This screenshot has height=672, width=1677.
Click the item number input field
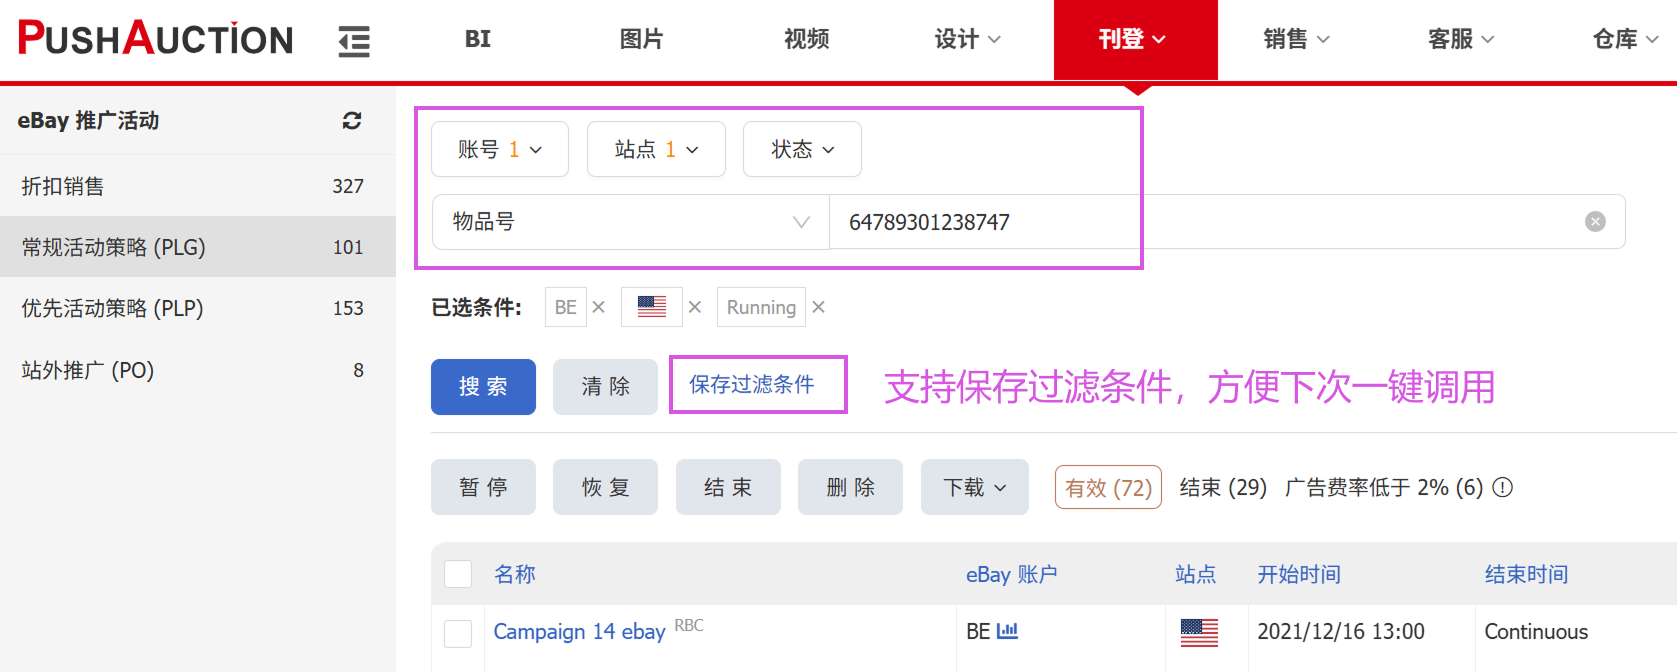(1200, 222)
